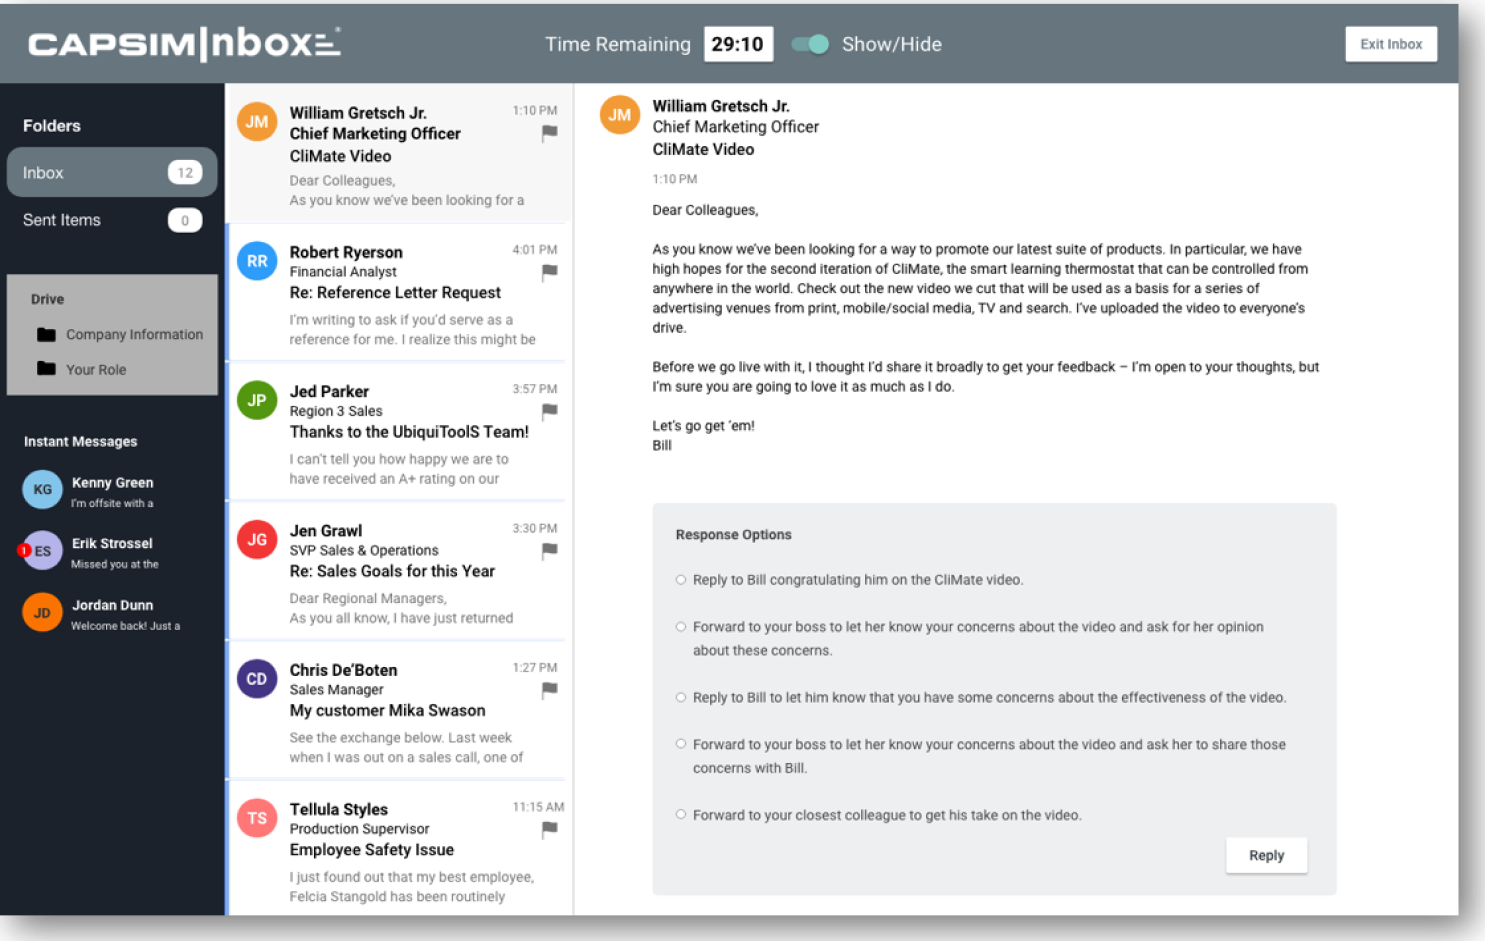Click the 1:10 PM timestamp in the open message
The height and width of the screenshot is (941, 1485).
tap(675, 179)
